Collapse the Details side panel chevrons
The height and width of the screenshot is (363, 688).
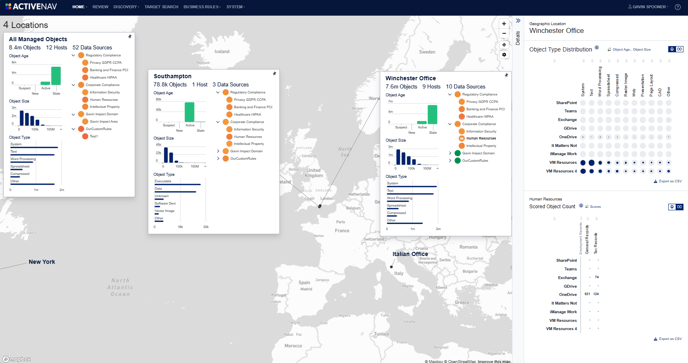[518, 21]
